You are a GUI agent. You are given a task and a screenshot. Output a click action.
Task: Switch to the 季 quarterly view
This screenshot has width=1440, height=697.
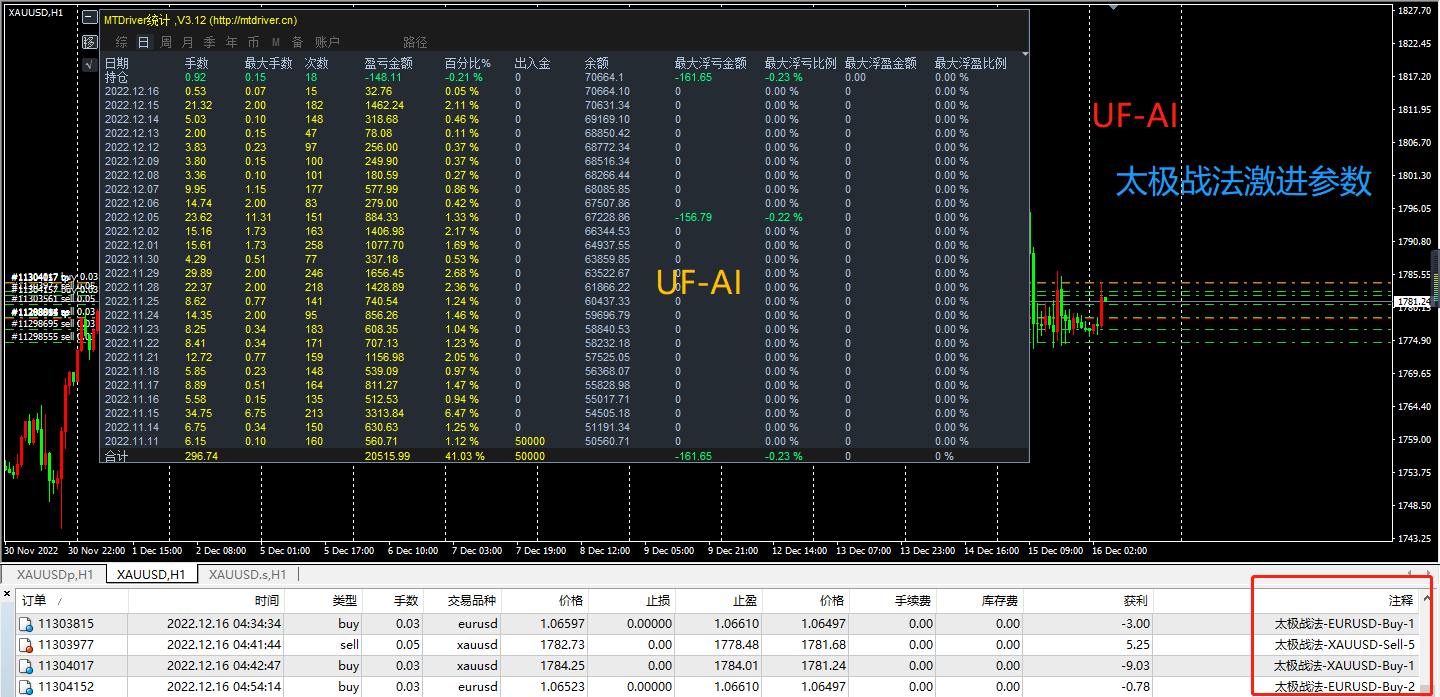[209, 42]
